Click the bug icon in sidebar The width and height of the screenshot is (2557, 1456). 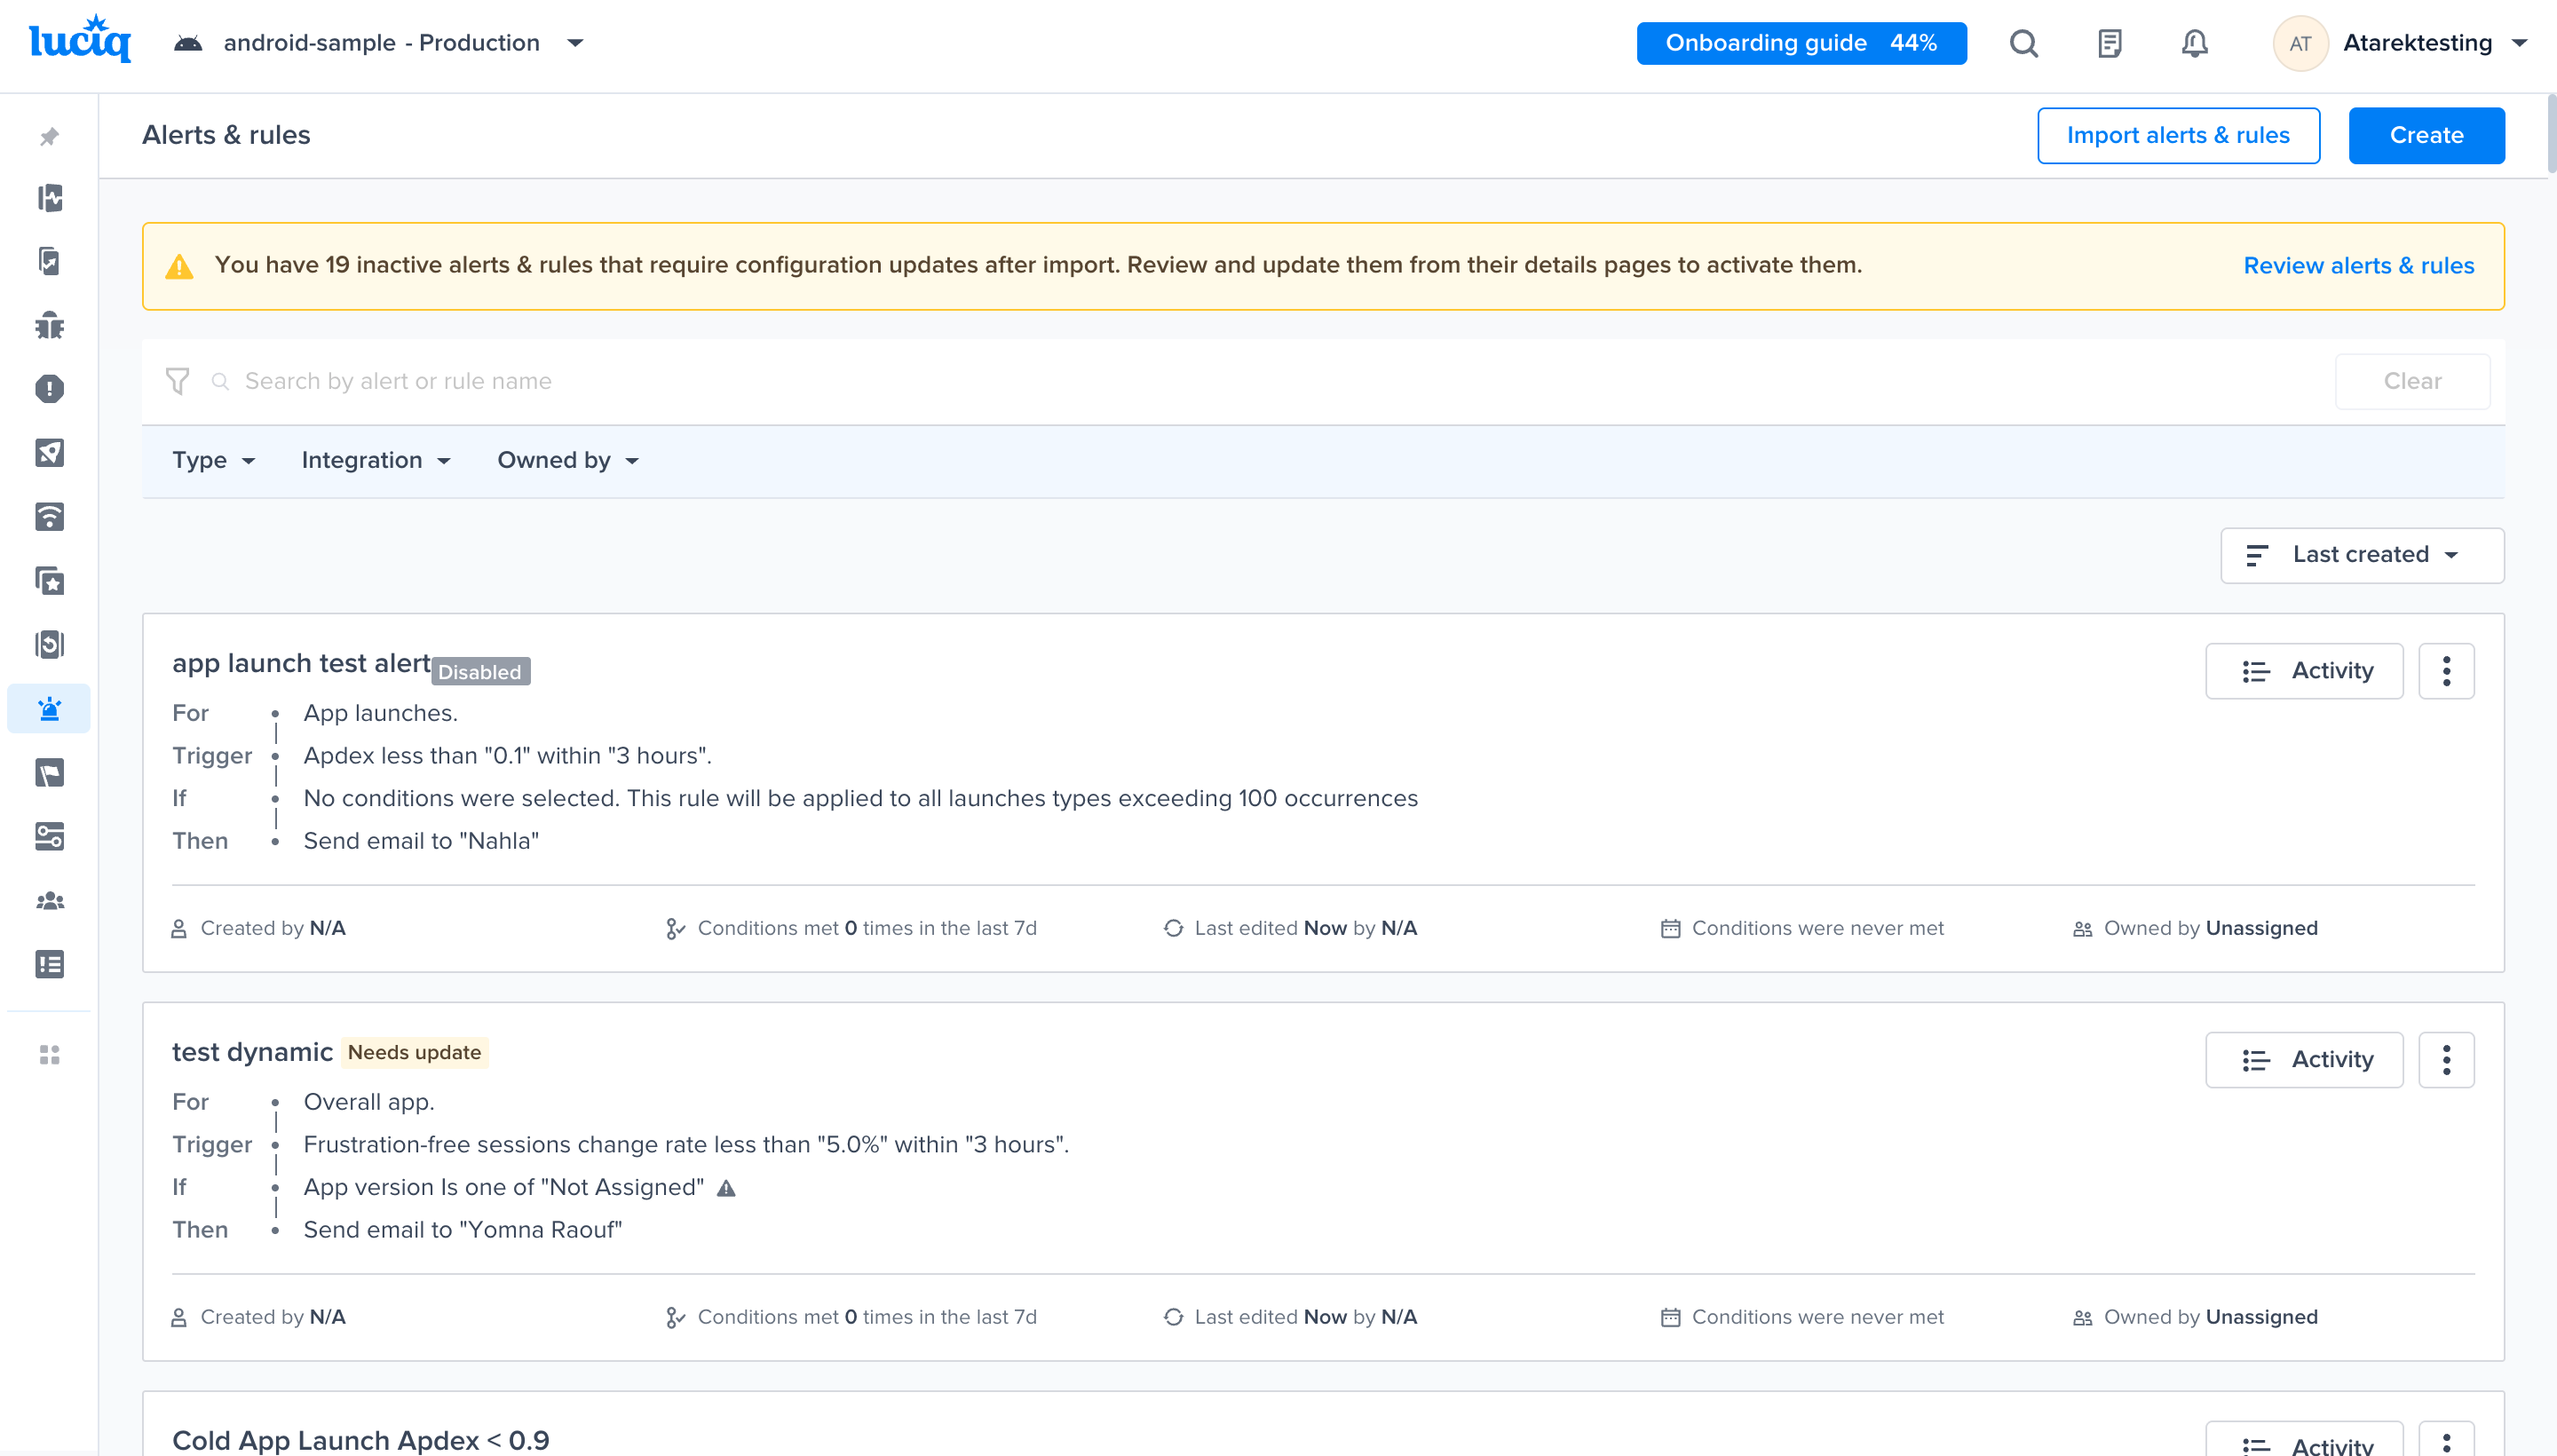tap(49, 326)
